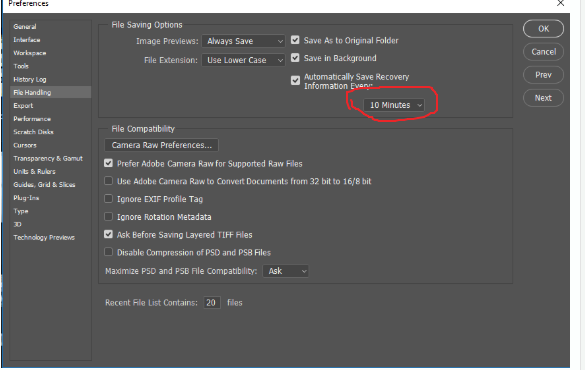Go to previous page with Prev
The width and height of the screenshot is (585, 370).
[x=543, y=75]
